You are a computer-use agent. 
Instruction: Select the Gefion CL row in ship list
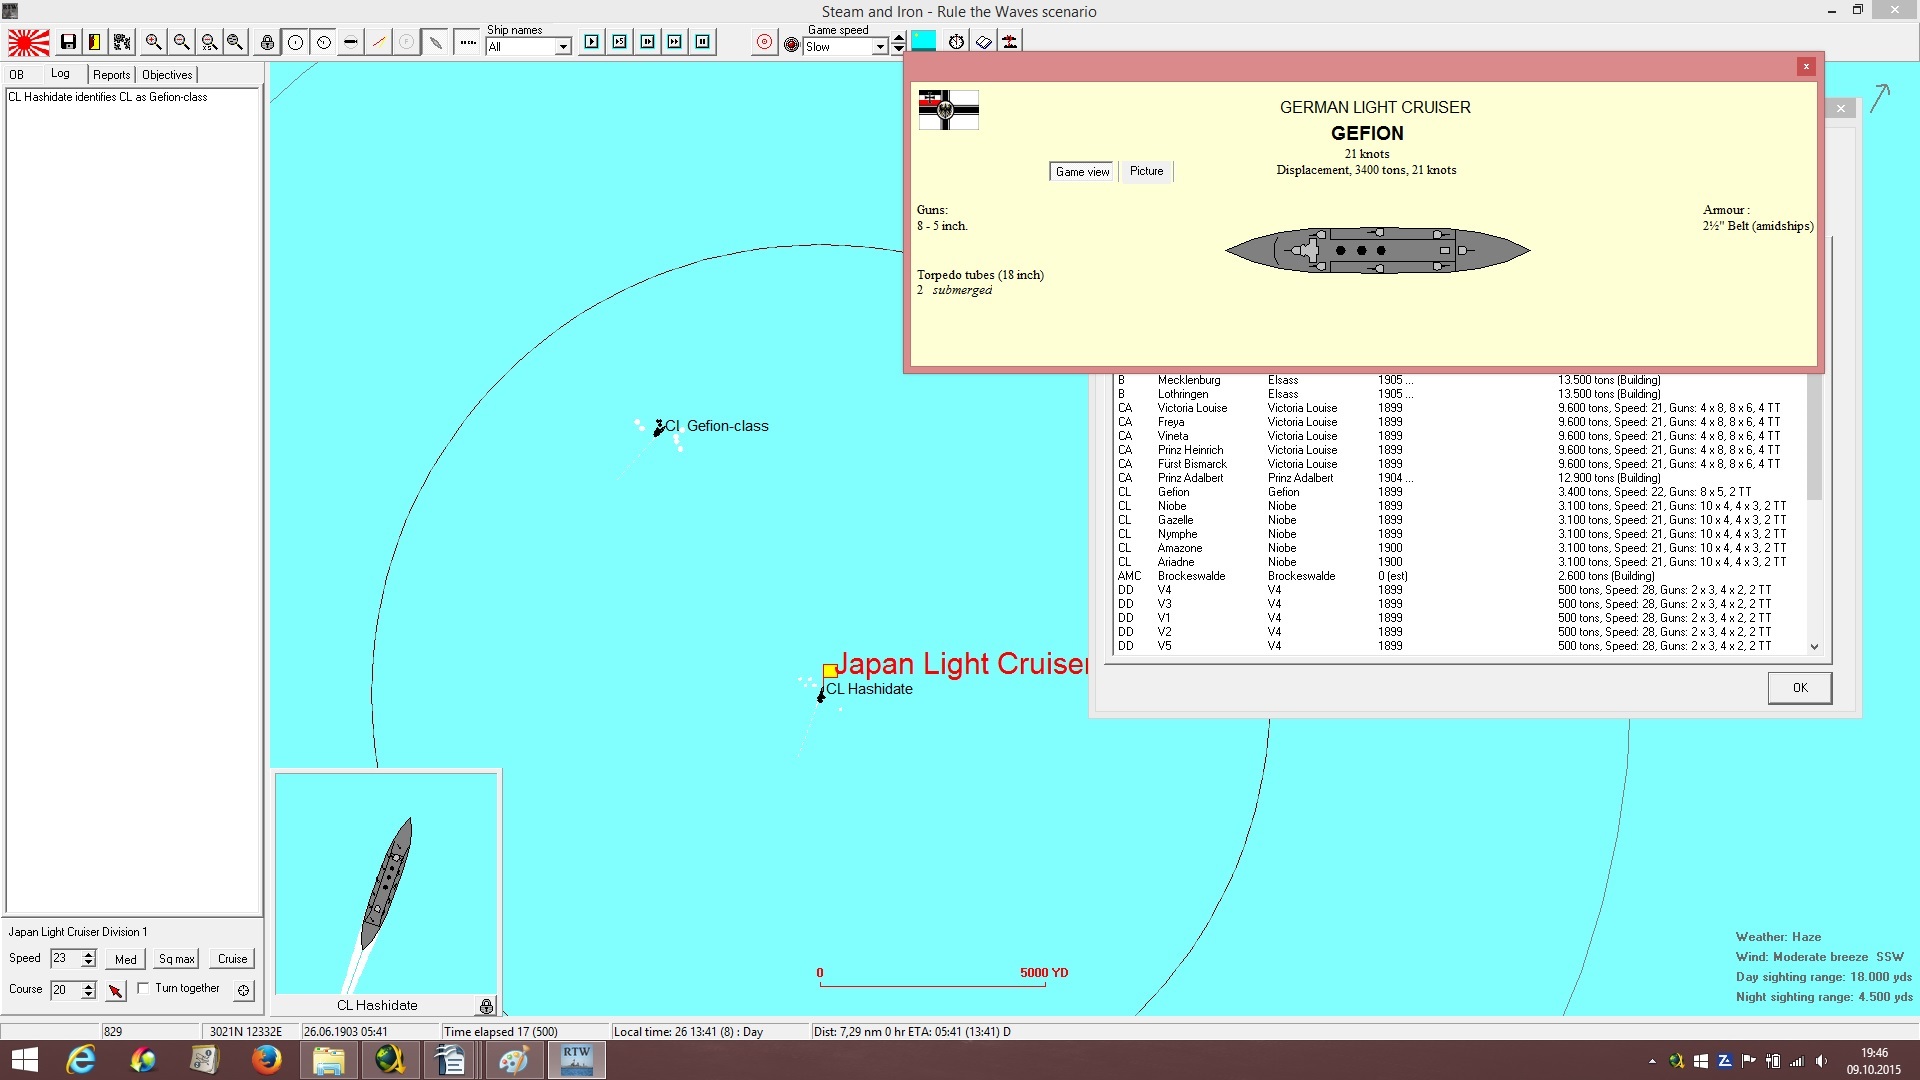pyautogui.click(x=1460, y=492)
